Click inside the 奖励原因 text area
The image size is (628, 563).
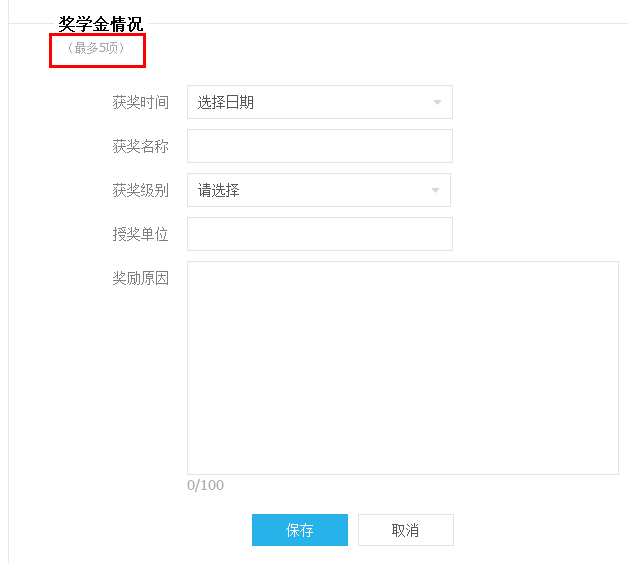(403, 368)
